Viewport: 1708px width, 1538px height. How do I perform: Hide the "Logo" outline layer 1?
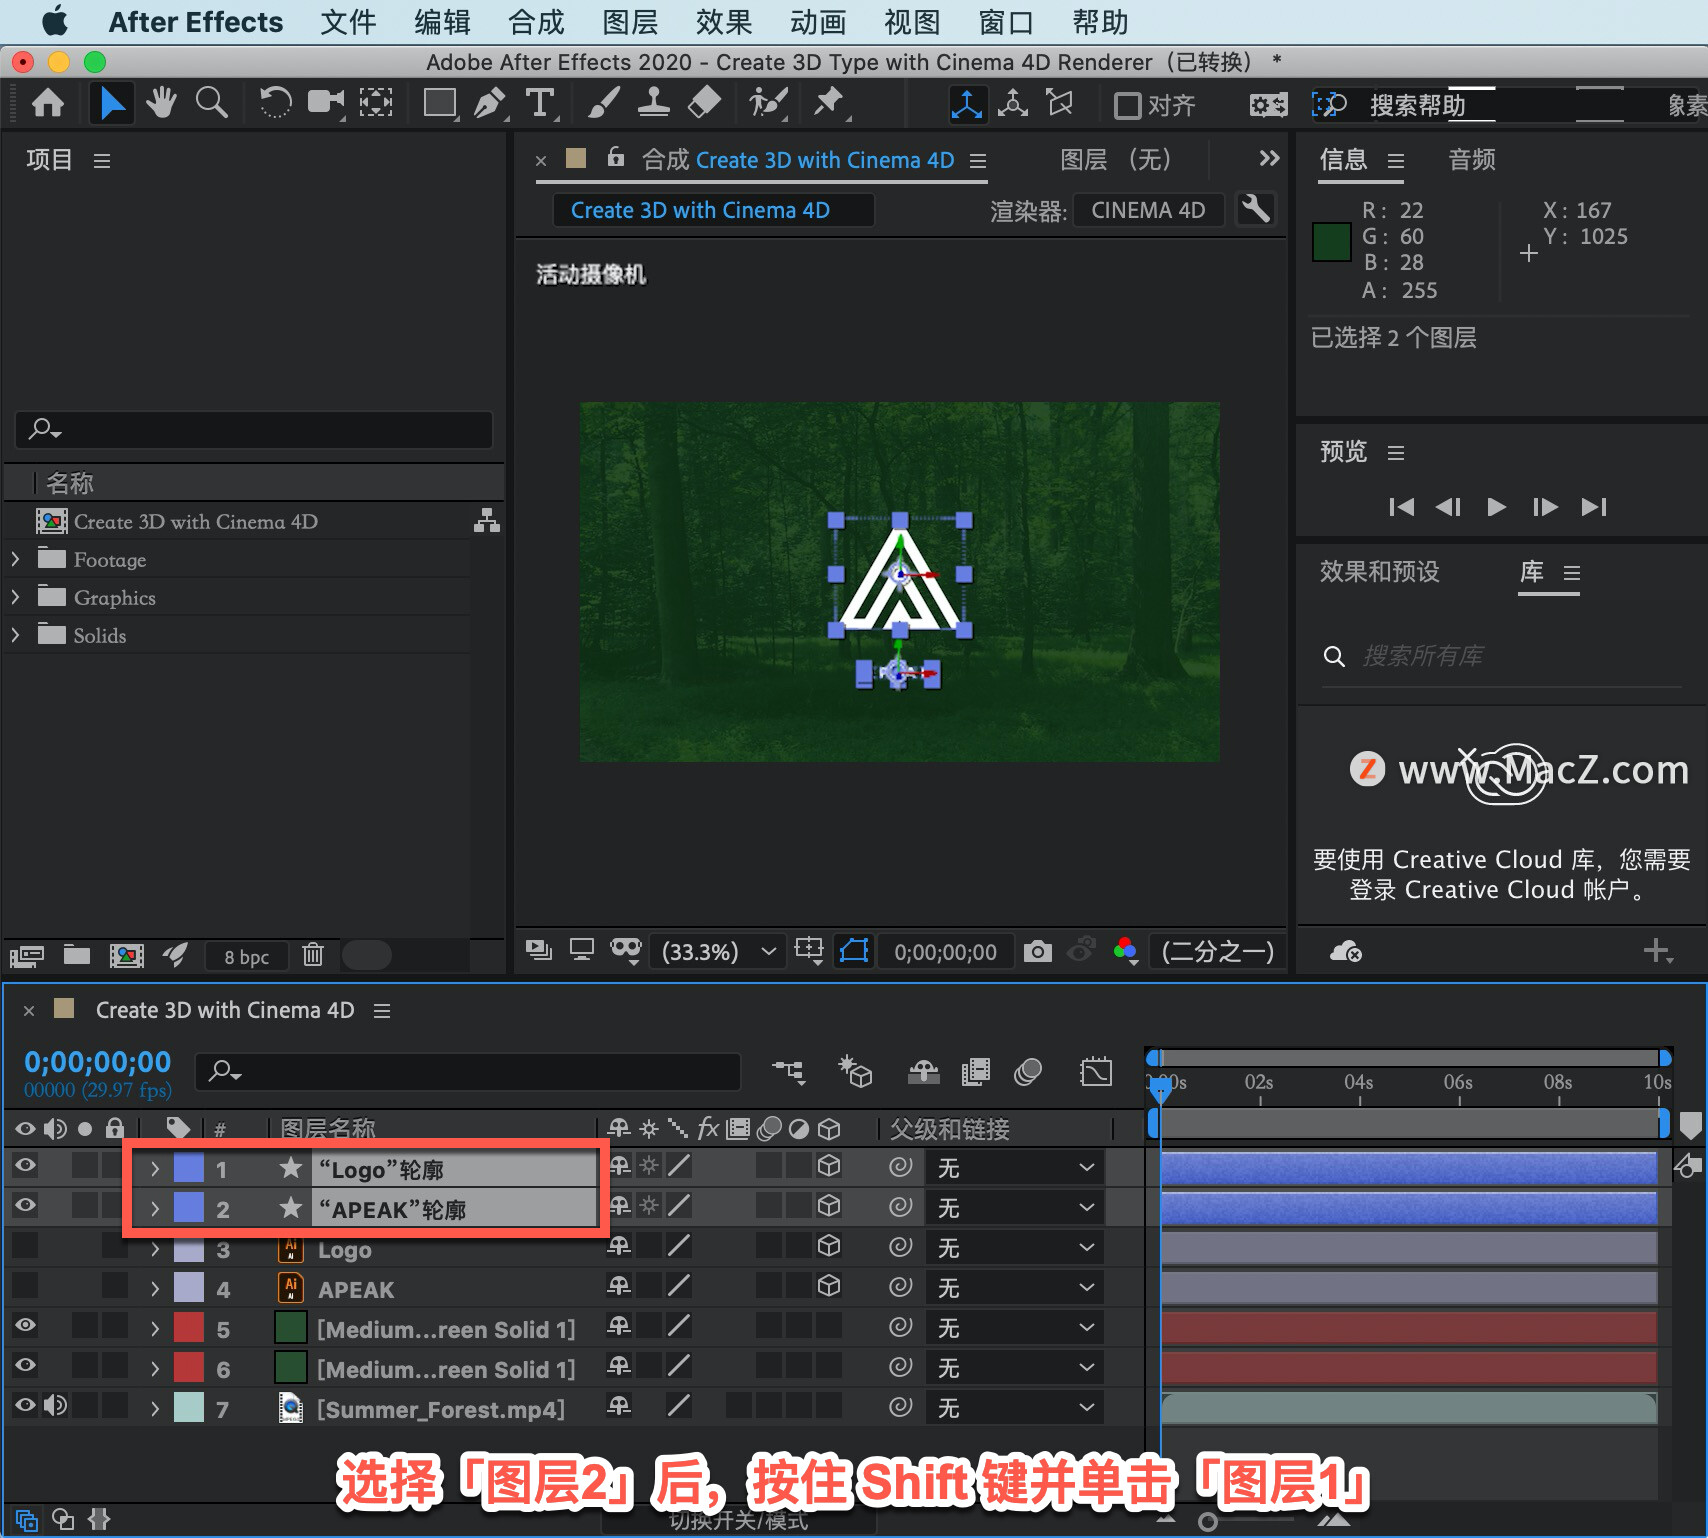(x=26, y=1165)
